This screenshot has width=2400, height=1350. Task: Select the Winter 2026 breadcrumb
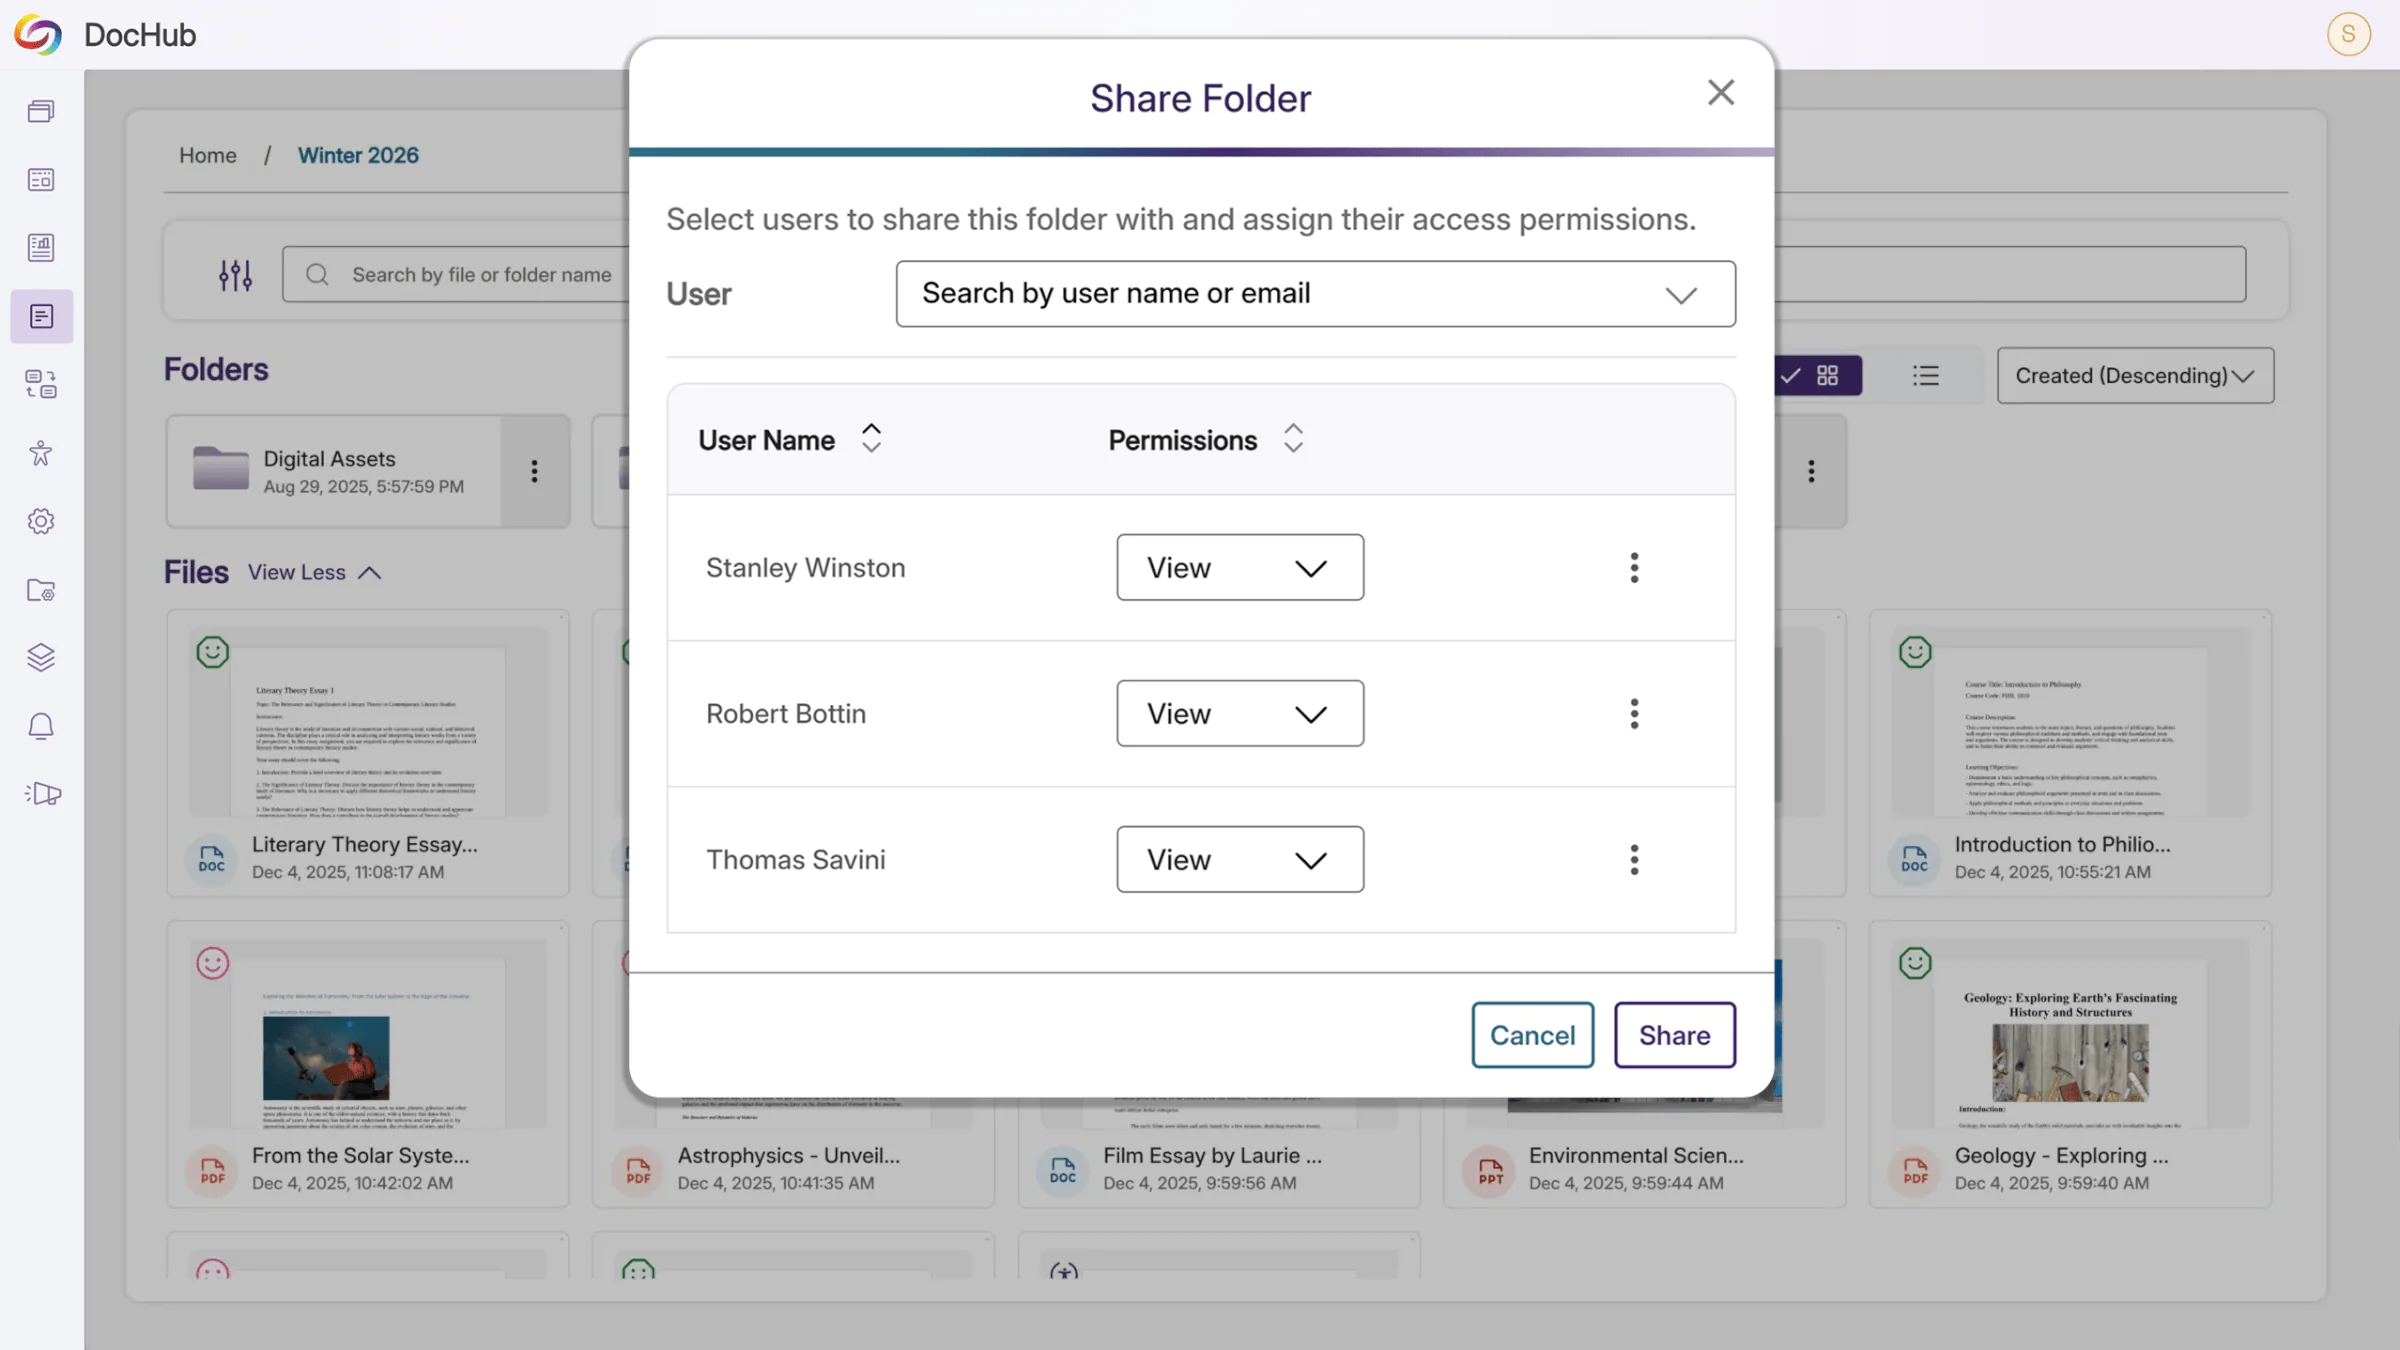[357, 155]
